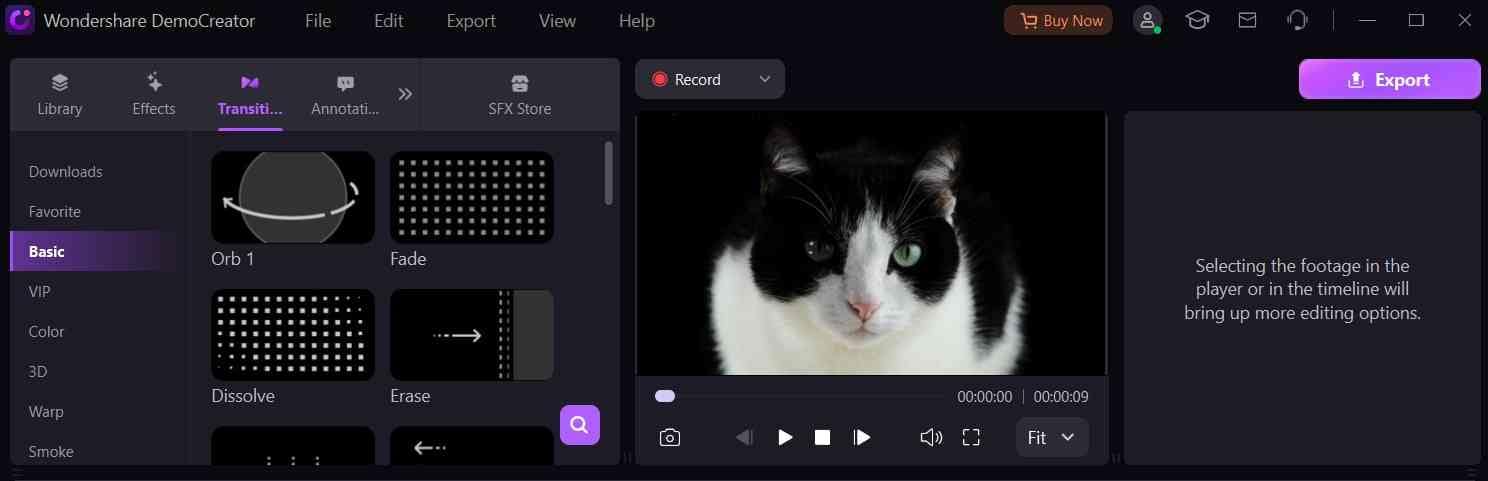Click the 00:00:09 duration text
Image resolution: width=1488 pixels, height=481 pixels.
tap(1061, 397)
